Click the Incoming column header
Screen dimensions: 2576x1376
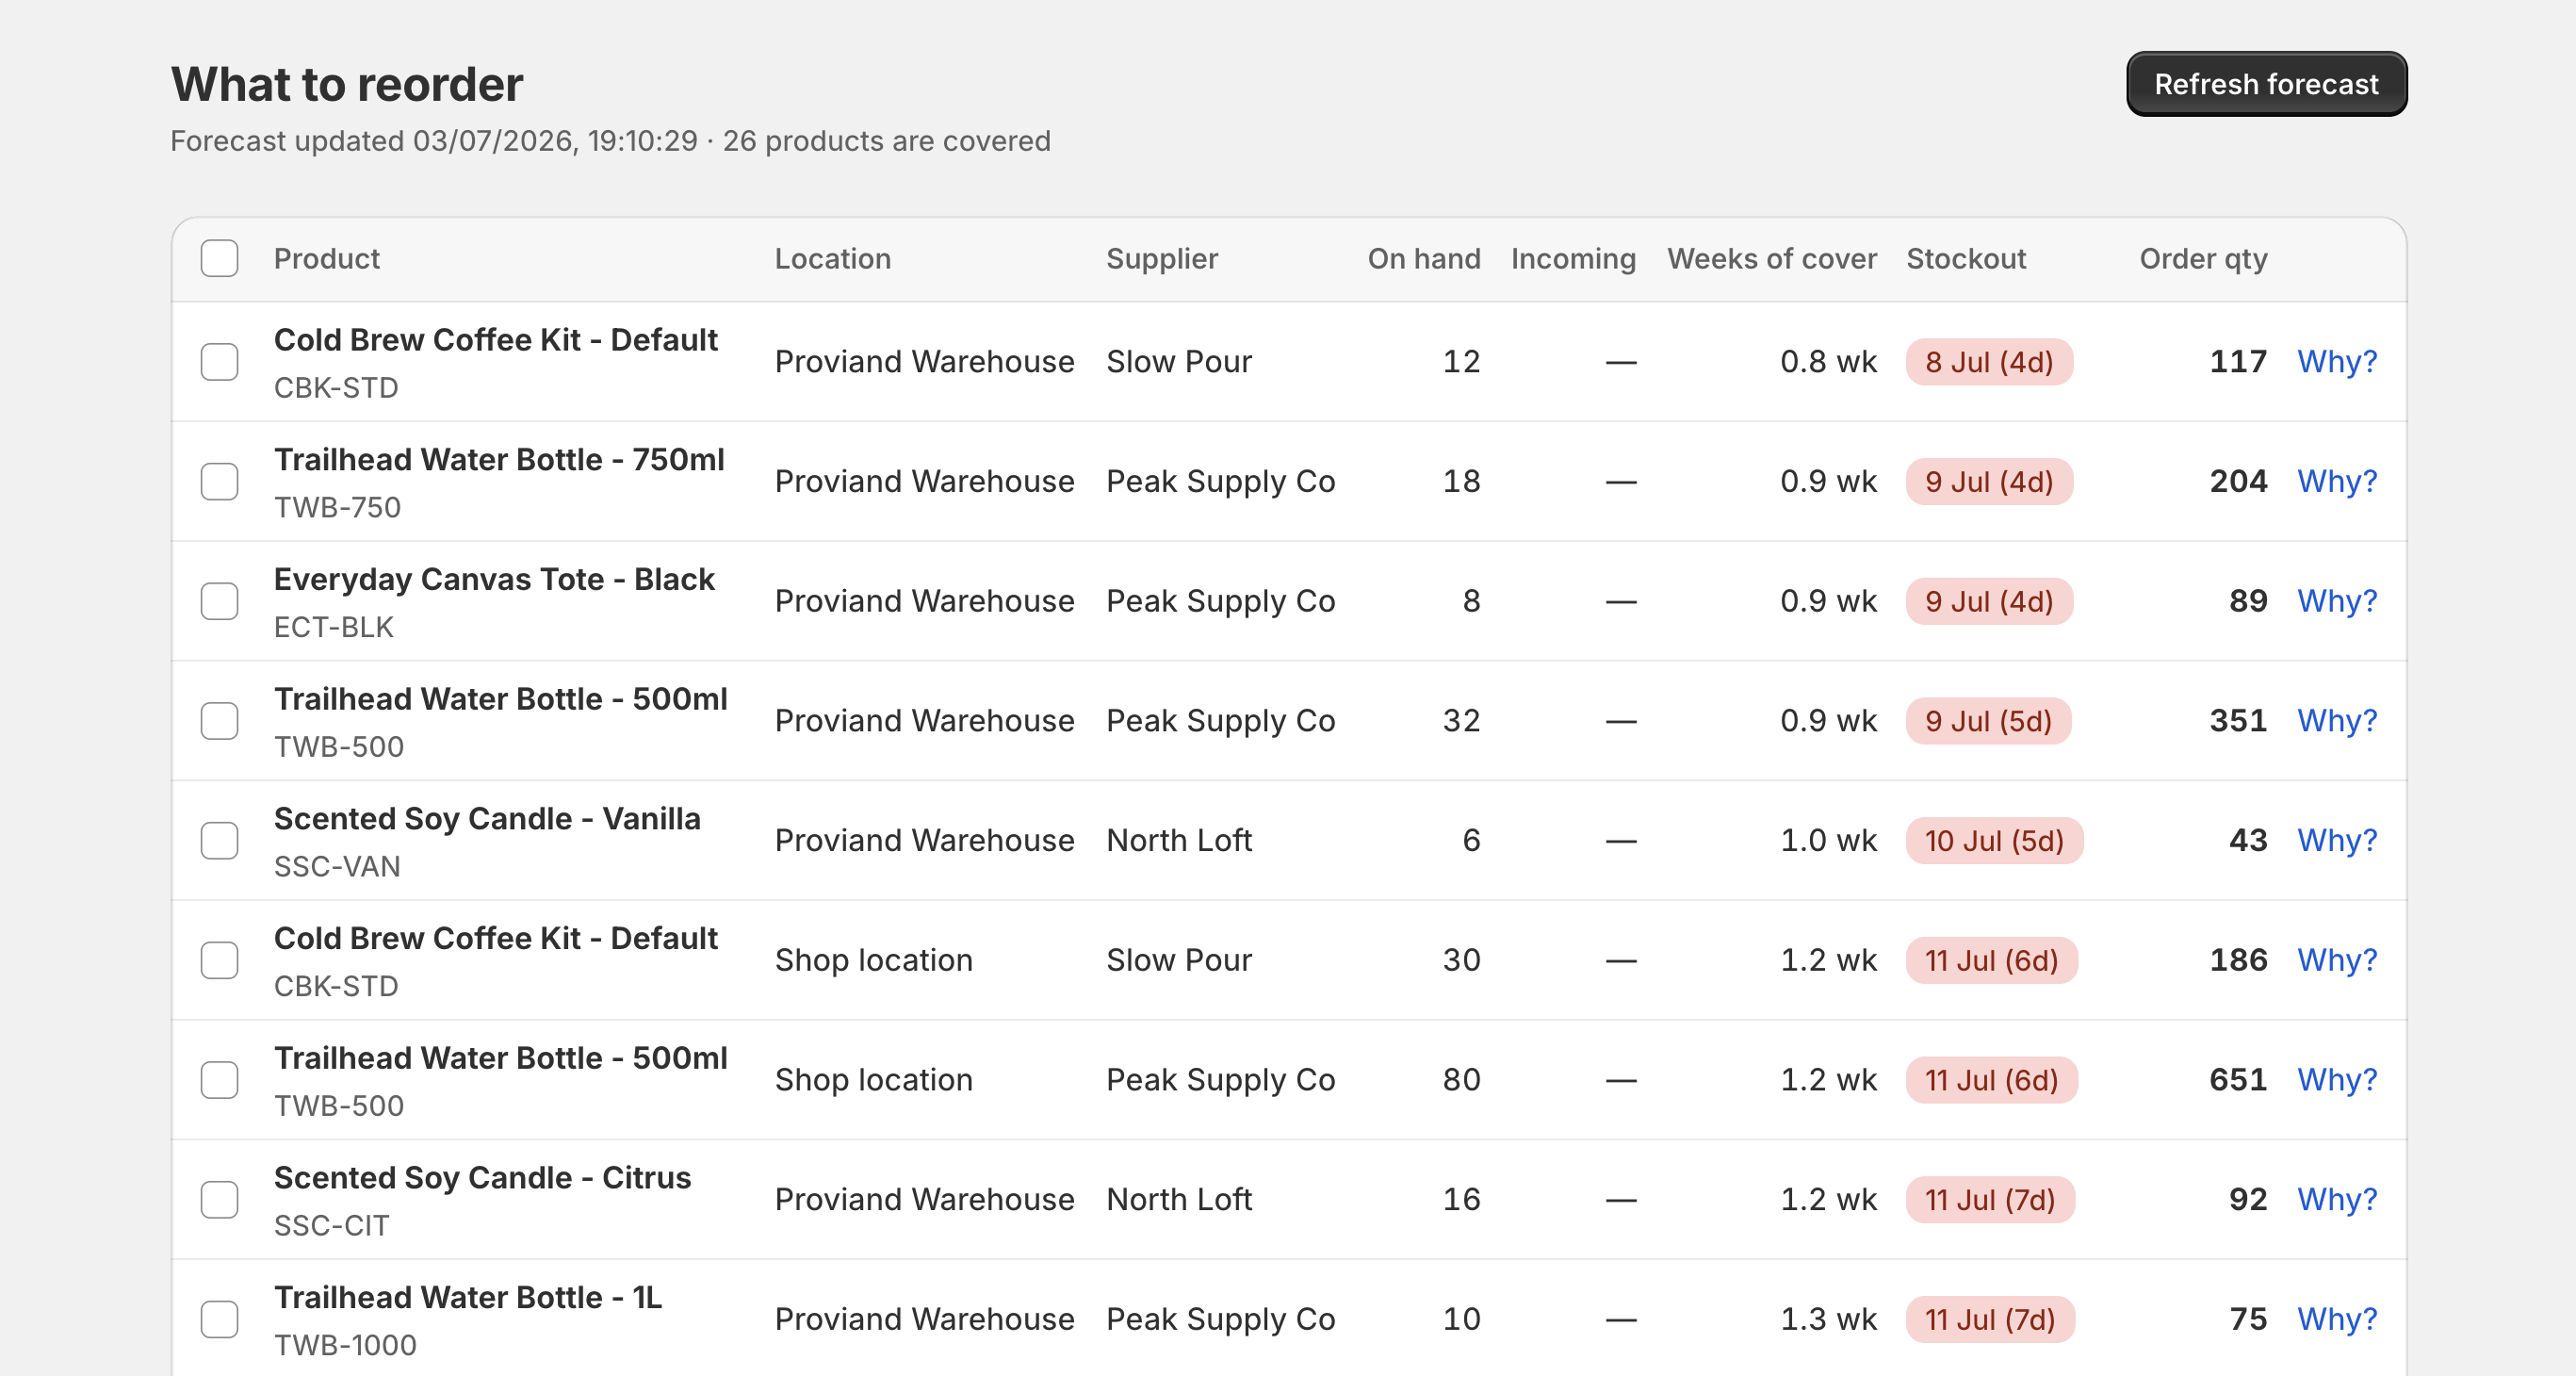click(1573, 259)
